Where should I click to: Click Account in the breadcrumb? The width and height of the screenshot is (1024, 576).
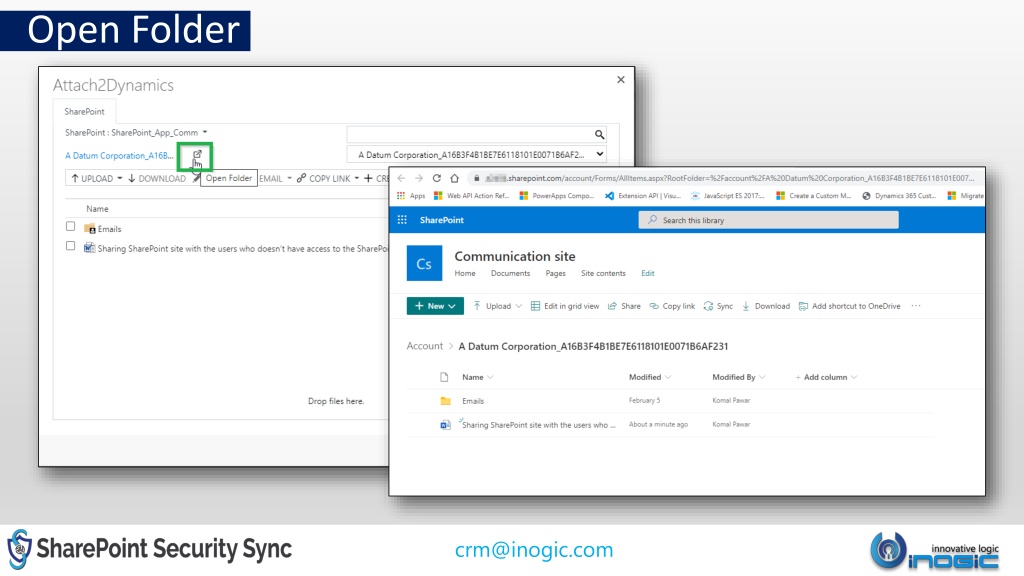click(x=424, y=346)
